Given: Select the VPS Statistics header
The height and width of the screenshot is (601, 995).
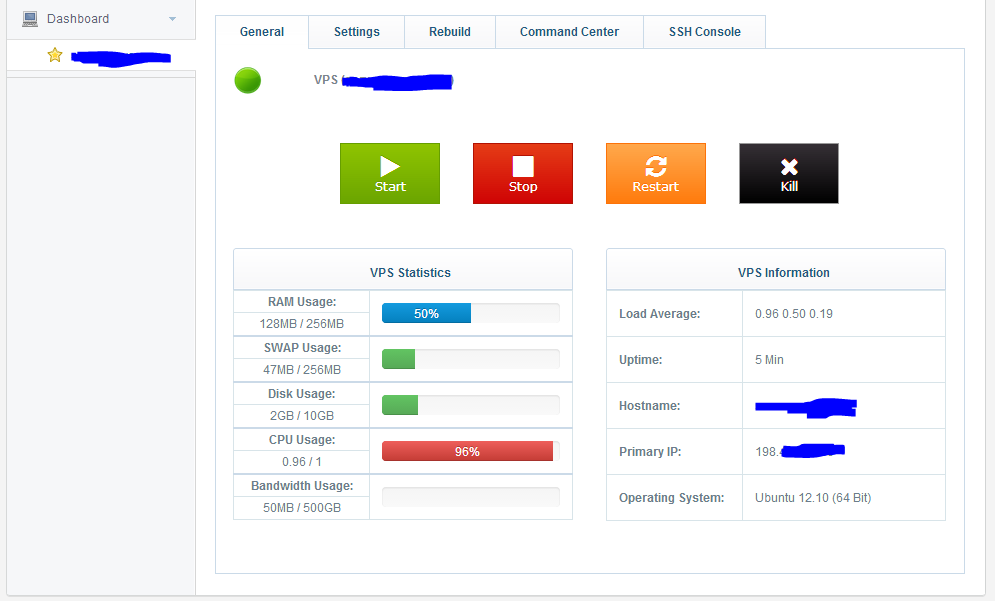Looking at the screenshot, I should click(x=403, y=270).
